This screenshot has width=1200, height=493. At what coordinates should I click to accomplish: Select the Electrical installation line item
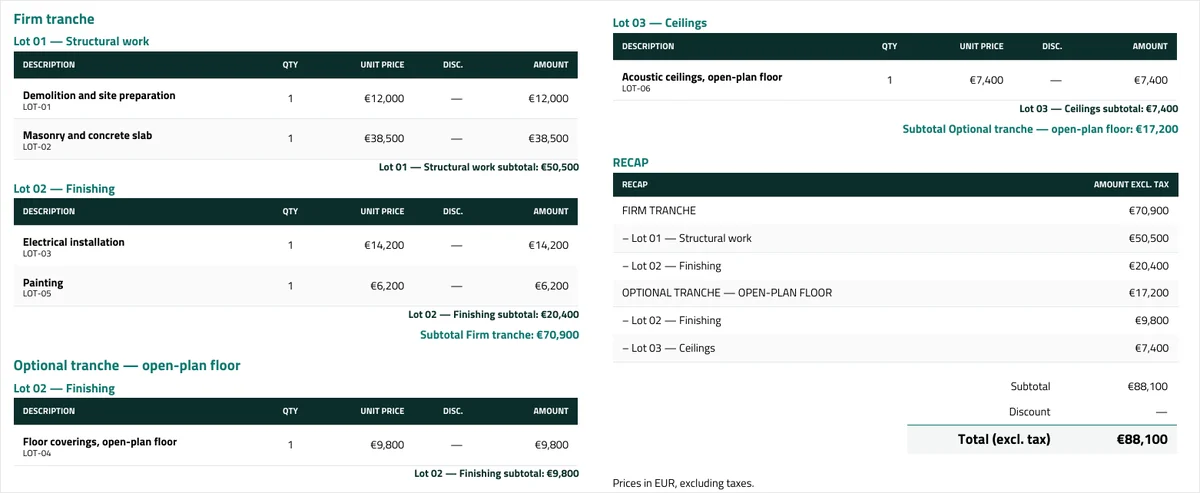[x=296, y=246]
